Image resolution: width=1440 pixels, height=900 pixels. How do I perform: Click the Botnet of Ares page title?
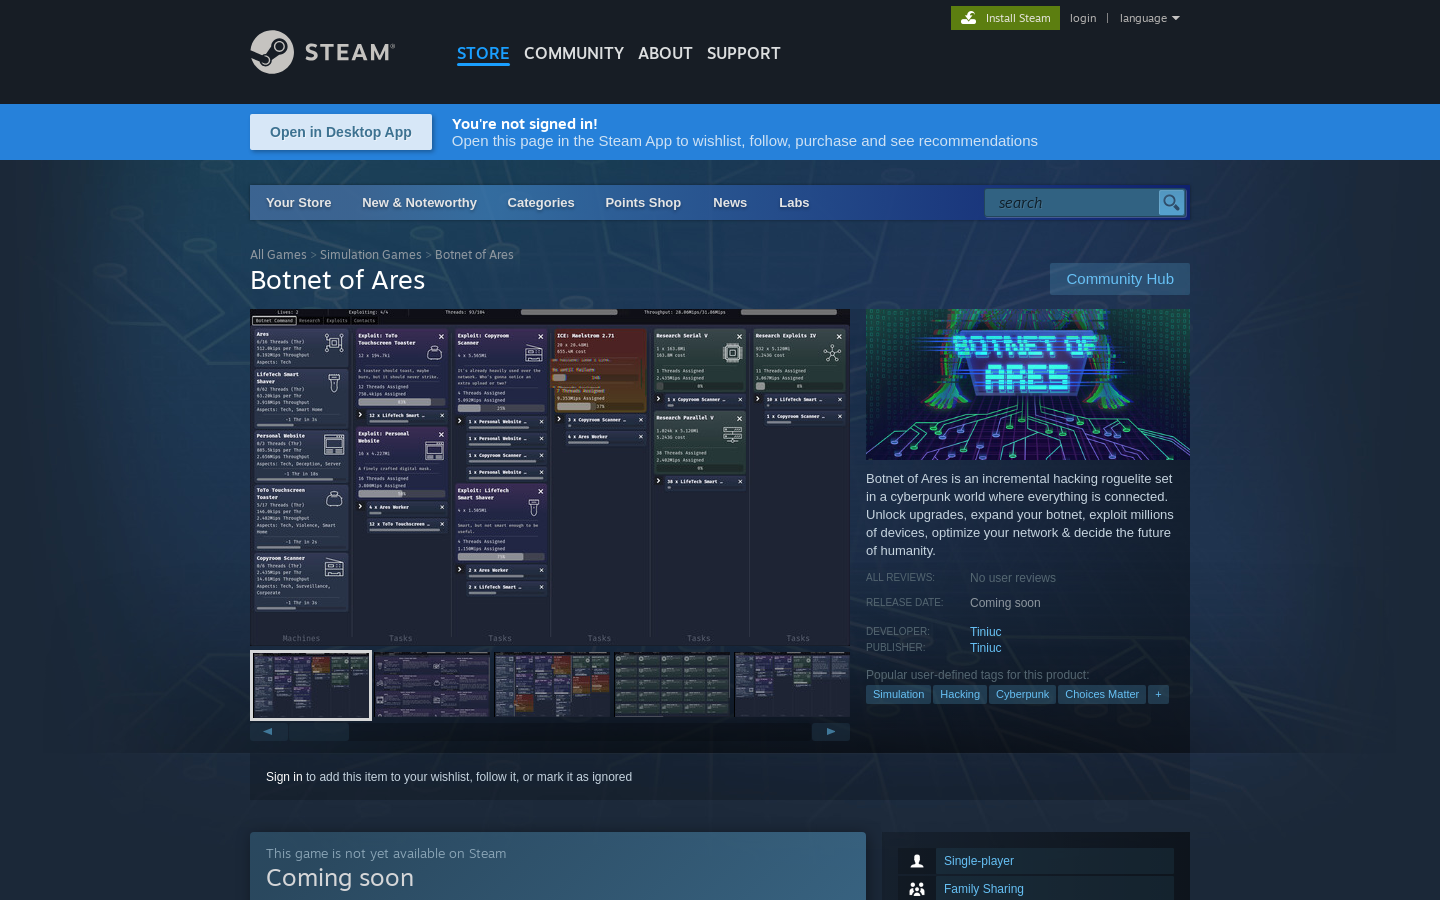(x=338, y=280)
